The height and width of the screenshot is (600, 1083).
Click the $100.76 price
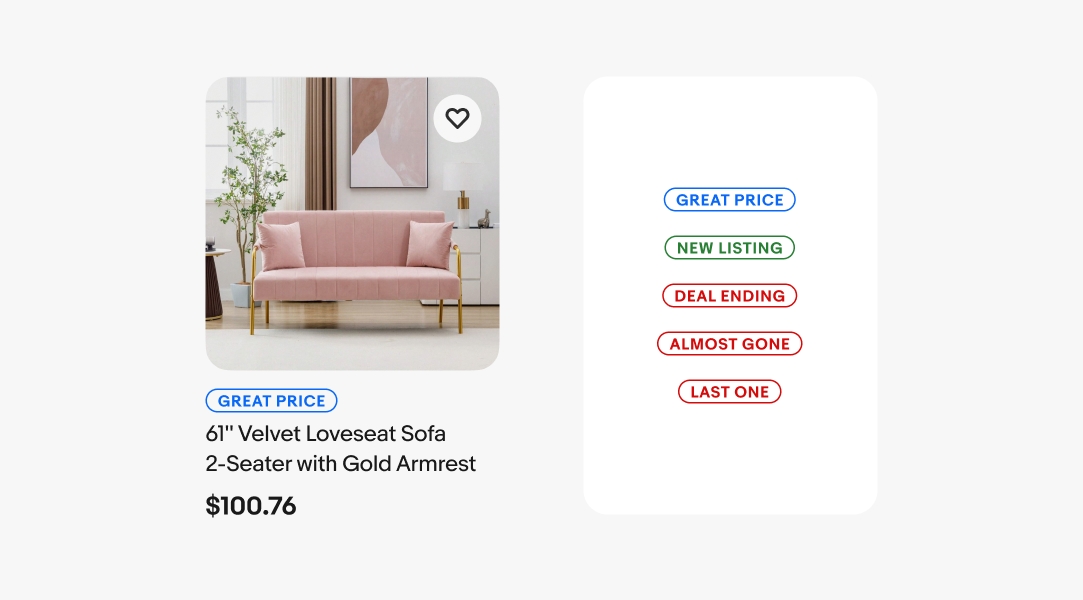[x=251, y=506]
